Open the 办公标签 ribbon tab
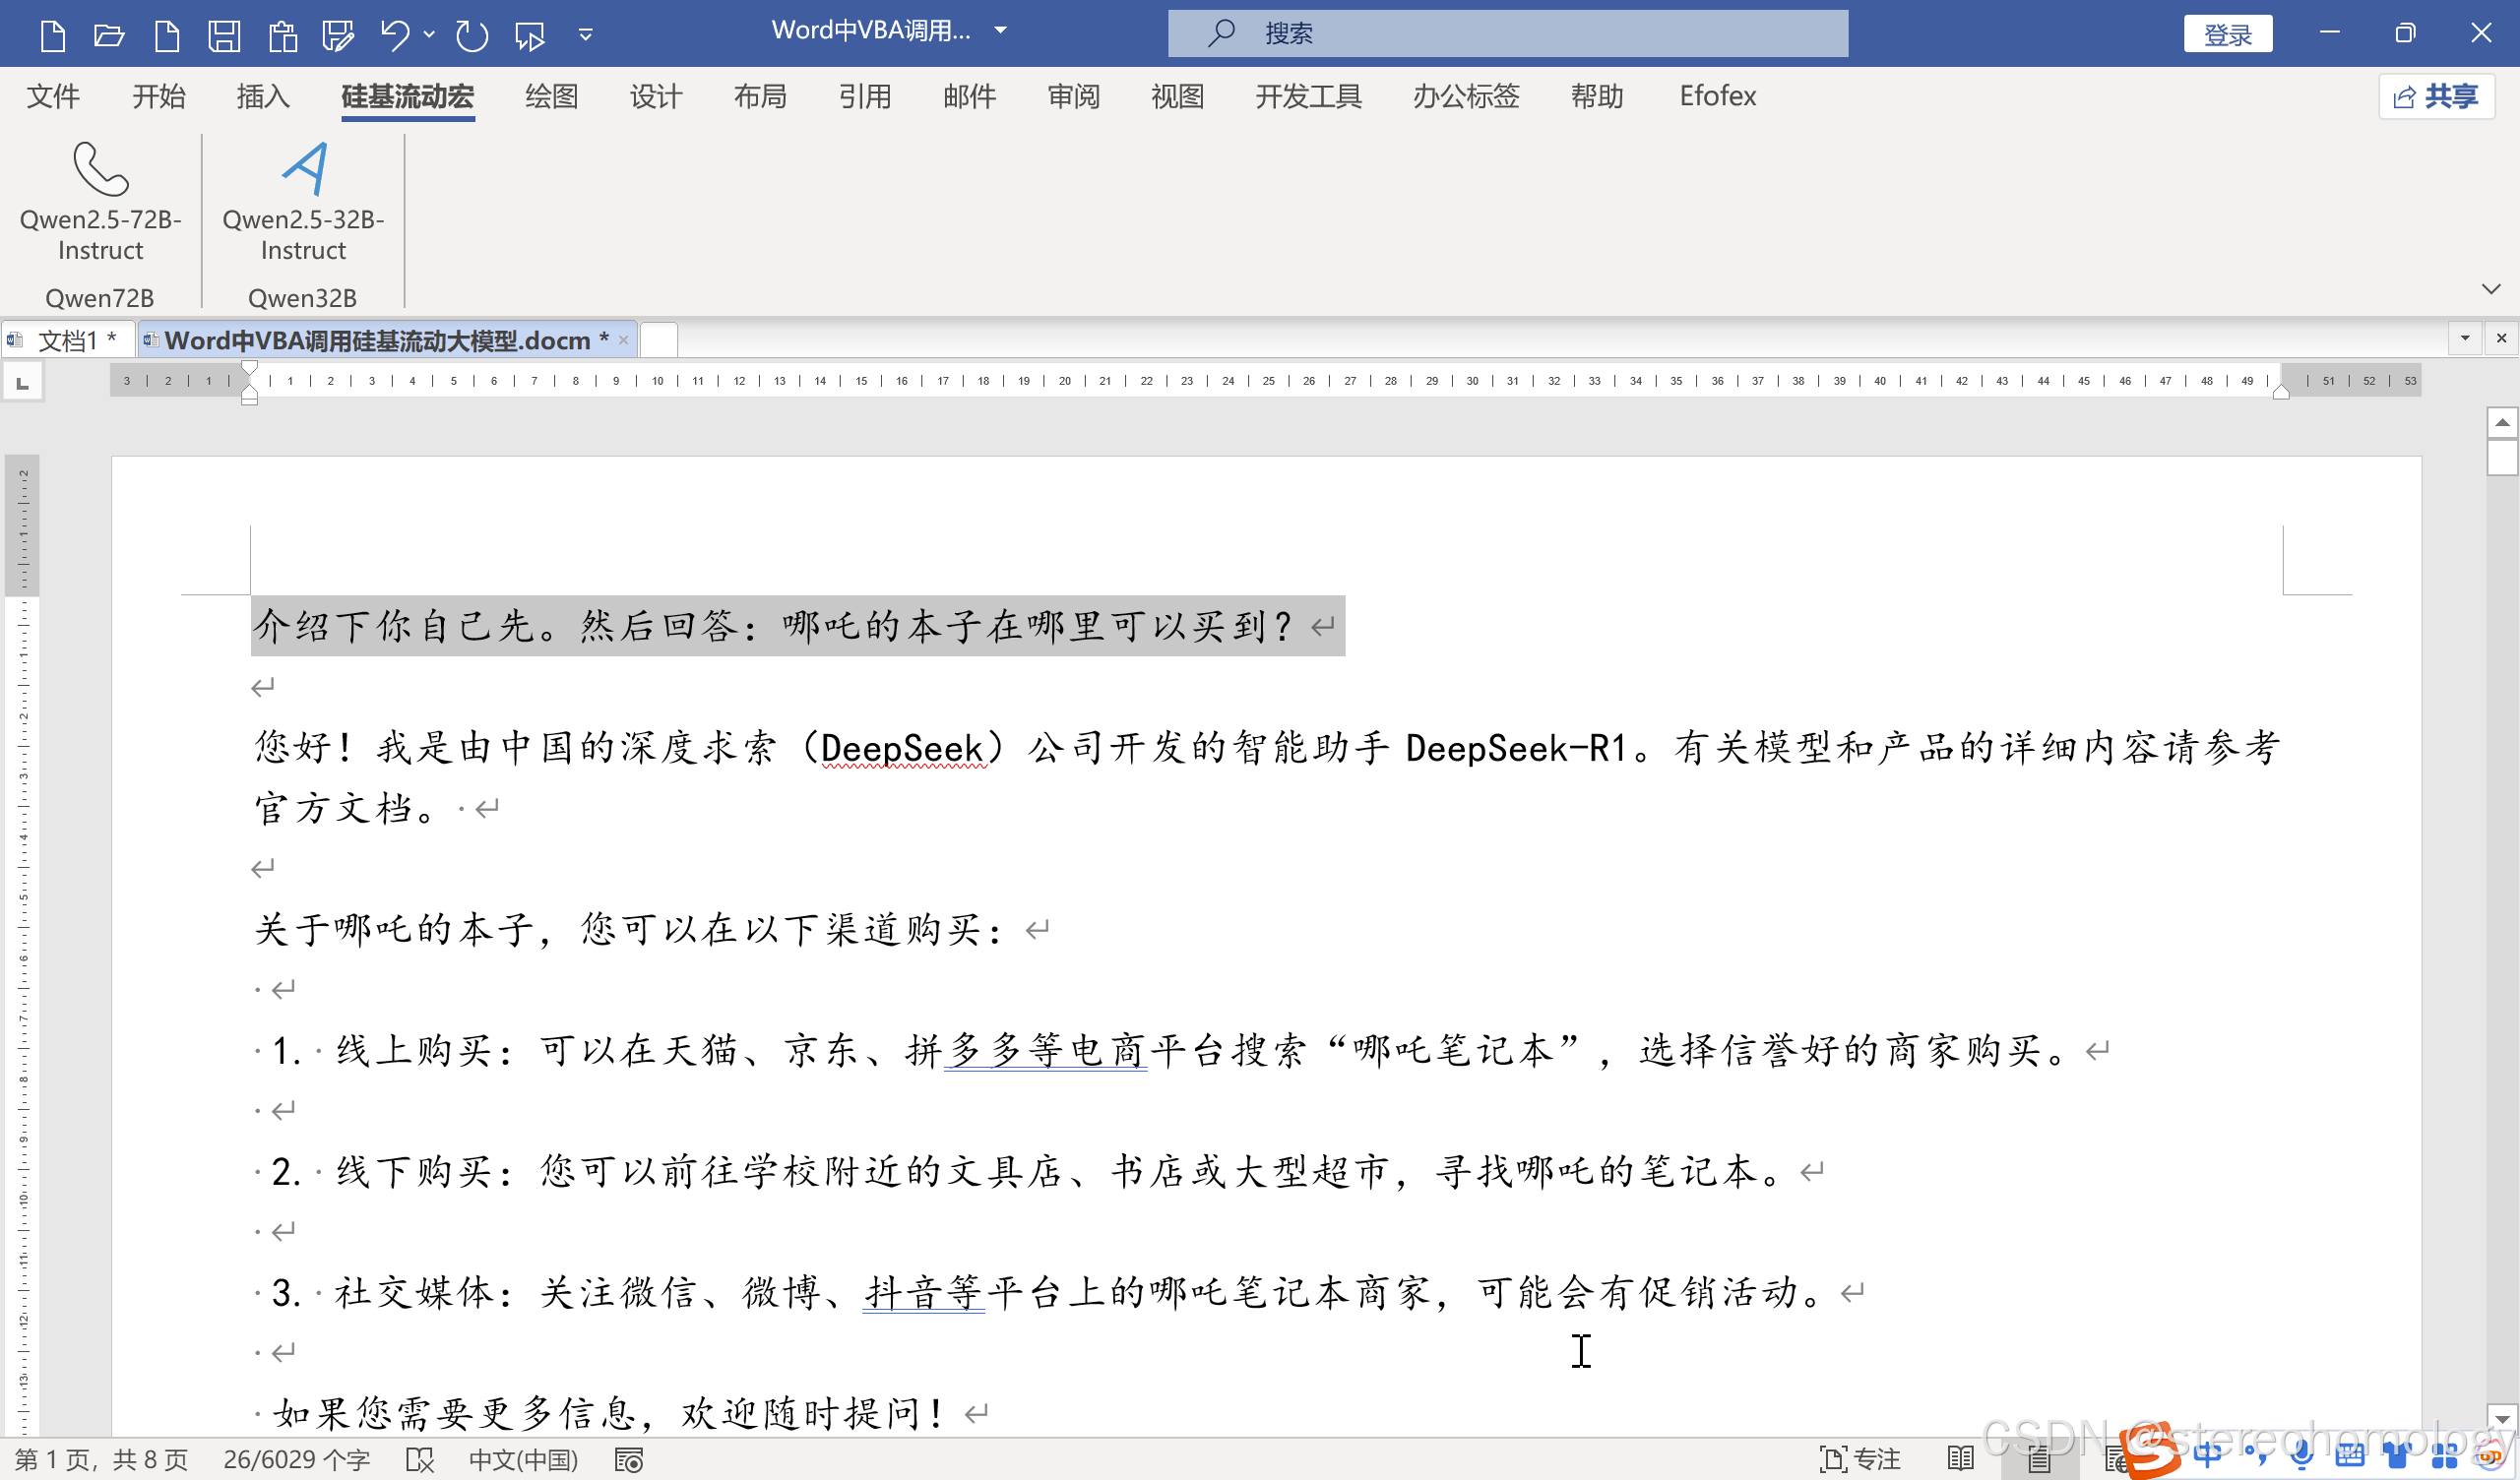The width and height of the screenshot is (2520, 1480). 1465,96
